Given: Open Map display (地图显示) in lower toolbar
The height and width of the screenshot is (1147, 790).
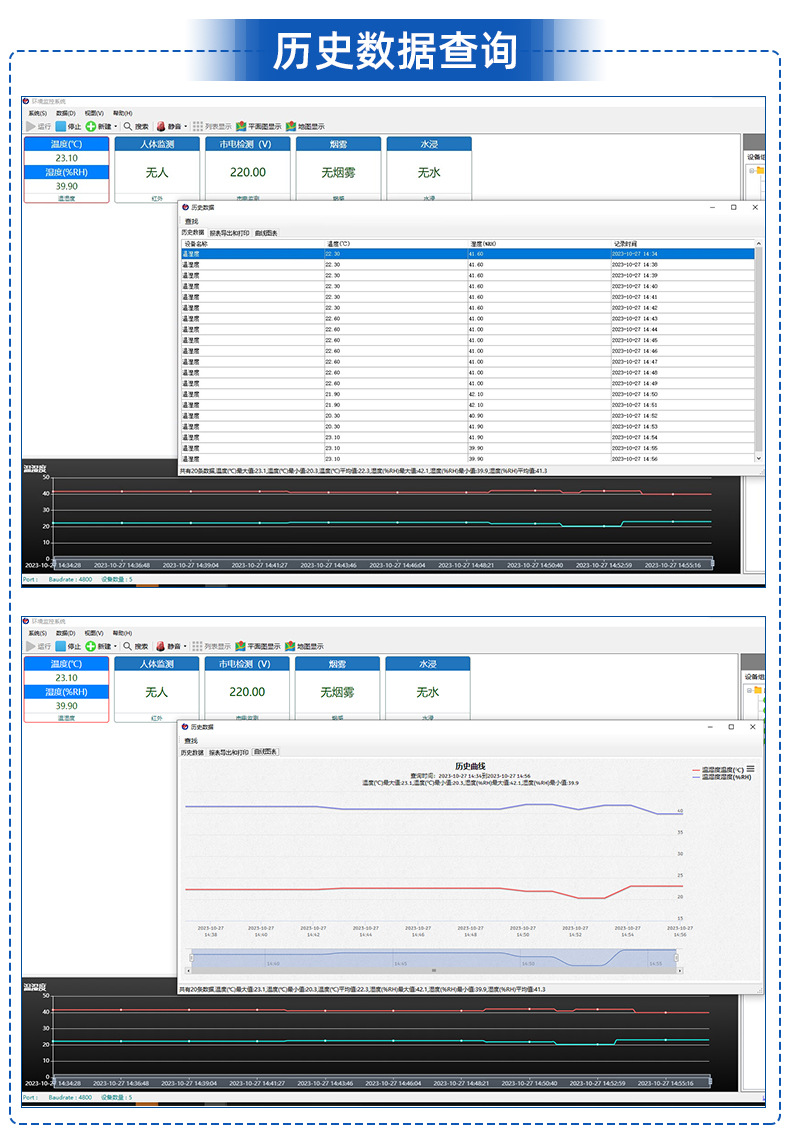Looking at the screenshot, I should pos(291,646).
